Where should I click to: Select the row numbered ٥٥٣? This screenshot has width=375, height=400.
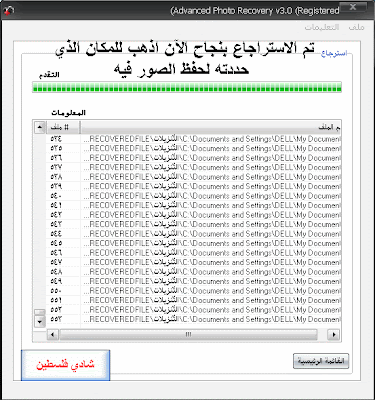(x=194, y=319)
